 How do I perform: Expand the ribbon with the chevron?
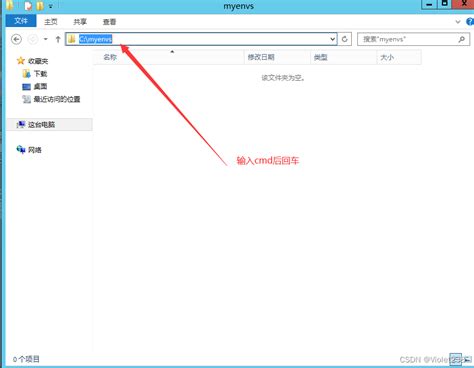pos(458,22)
